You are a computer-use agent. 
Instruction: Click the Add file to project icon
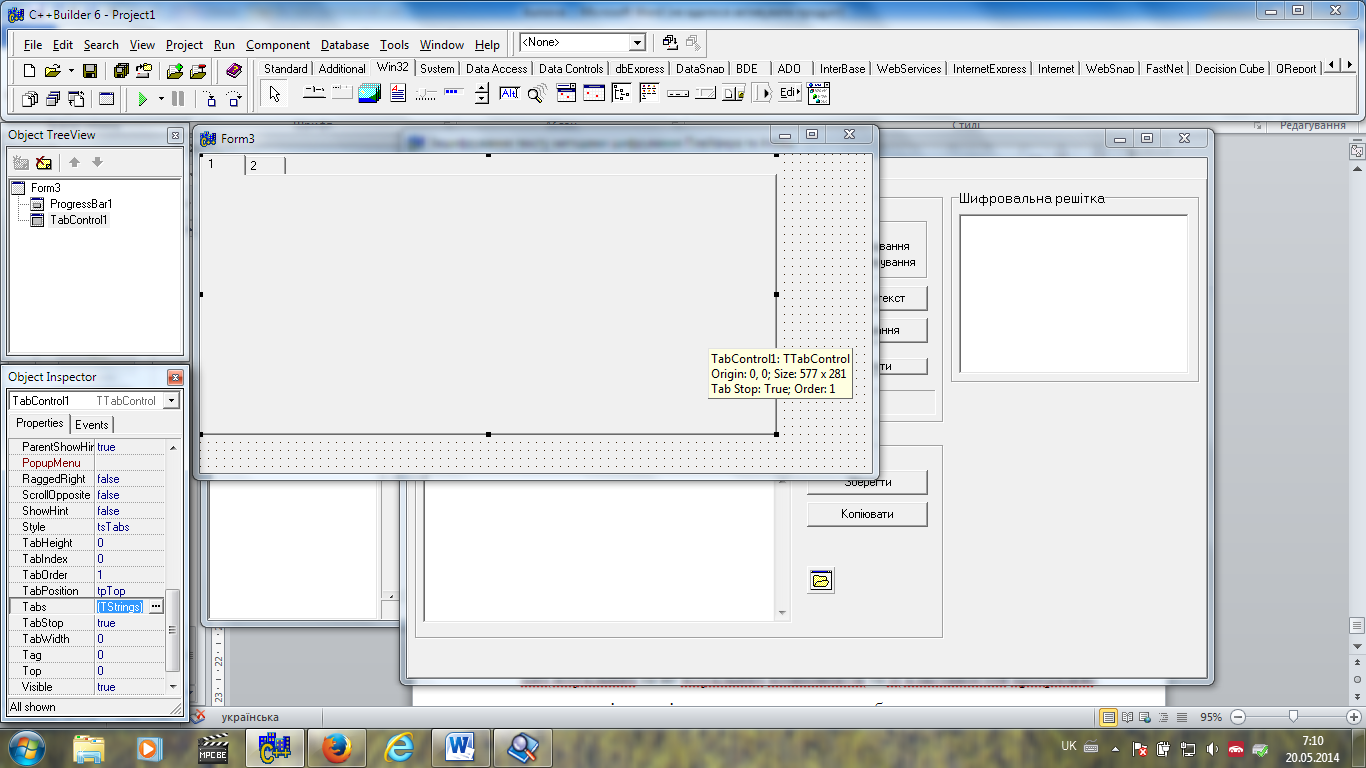pos(175,71)
